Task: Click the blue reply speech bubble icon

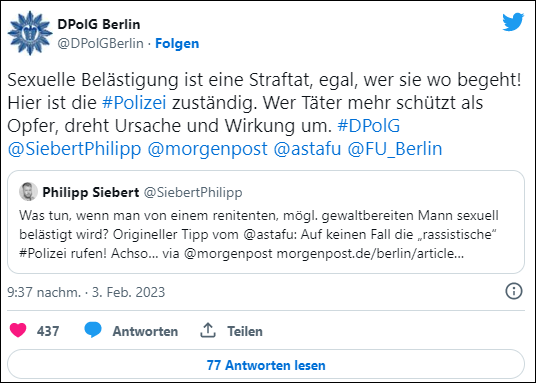Action: tap(93, 330)
